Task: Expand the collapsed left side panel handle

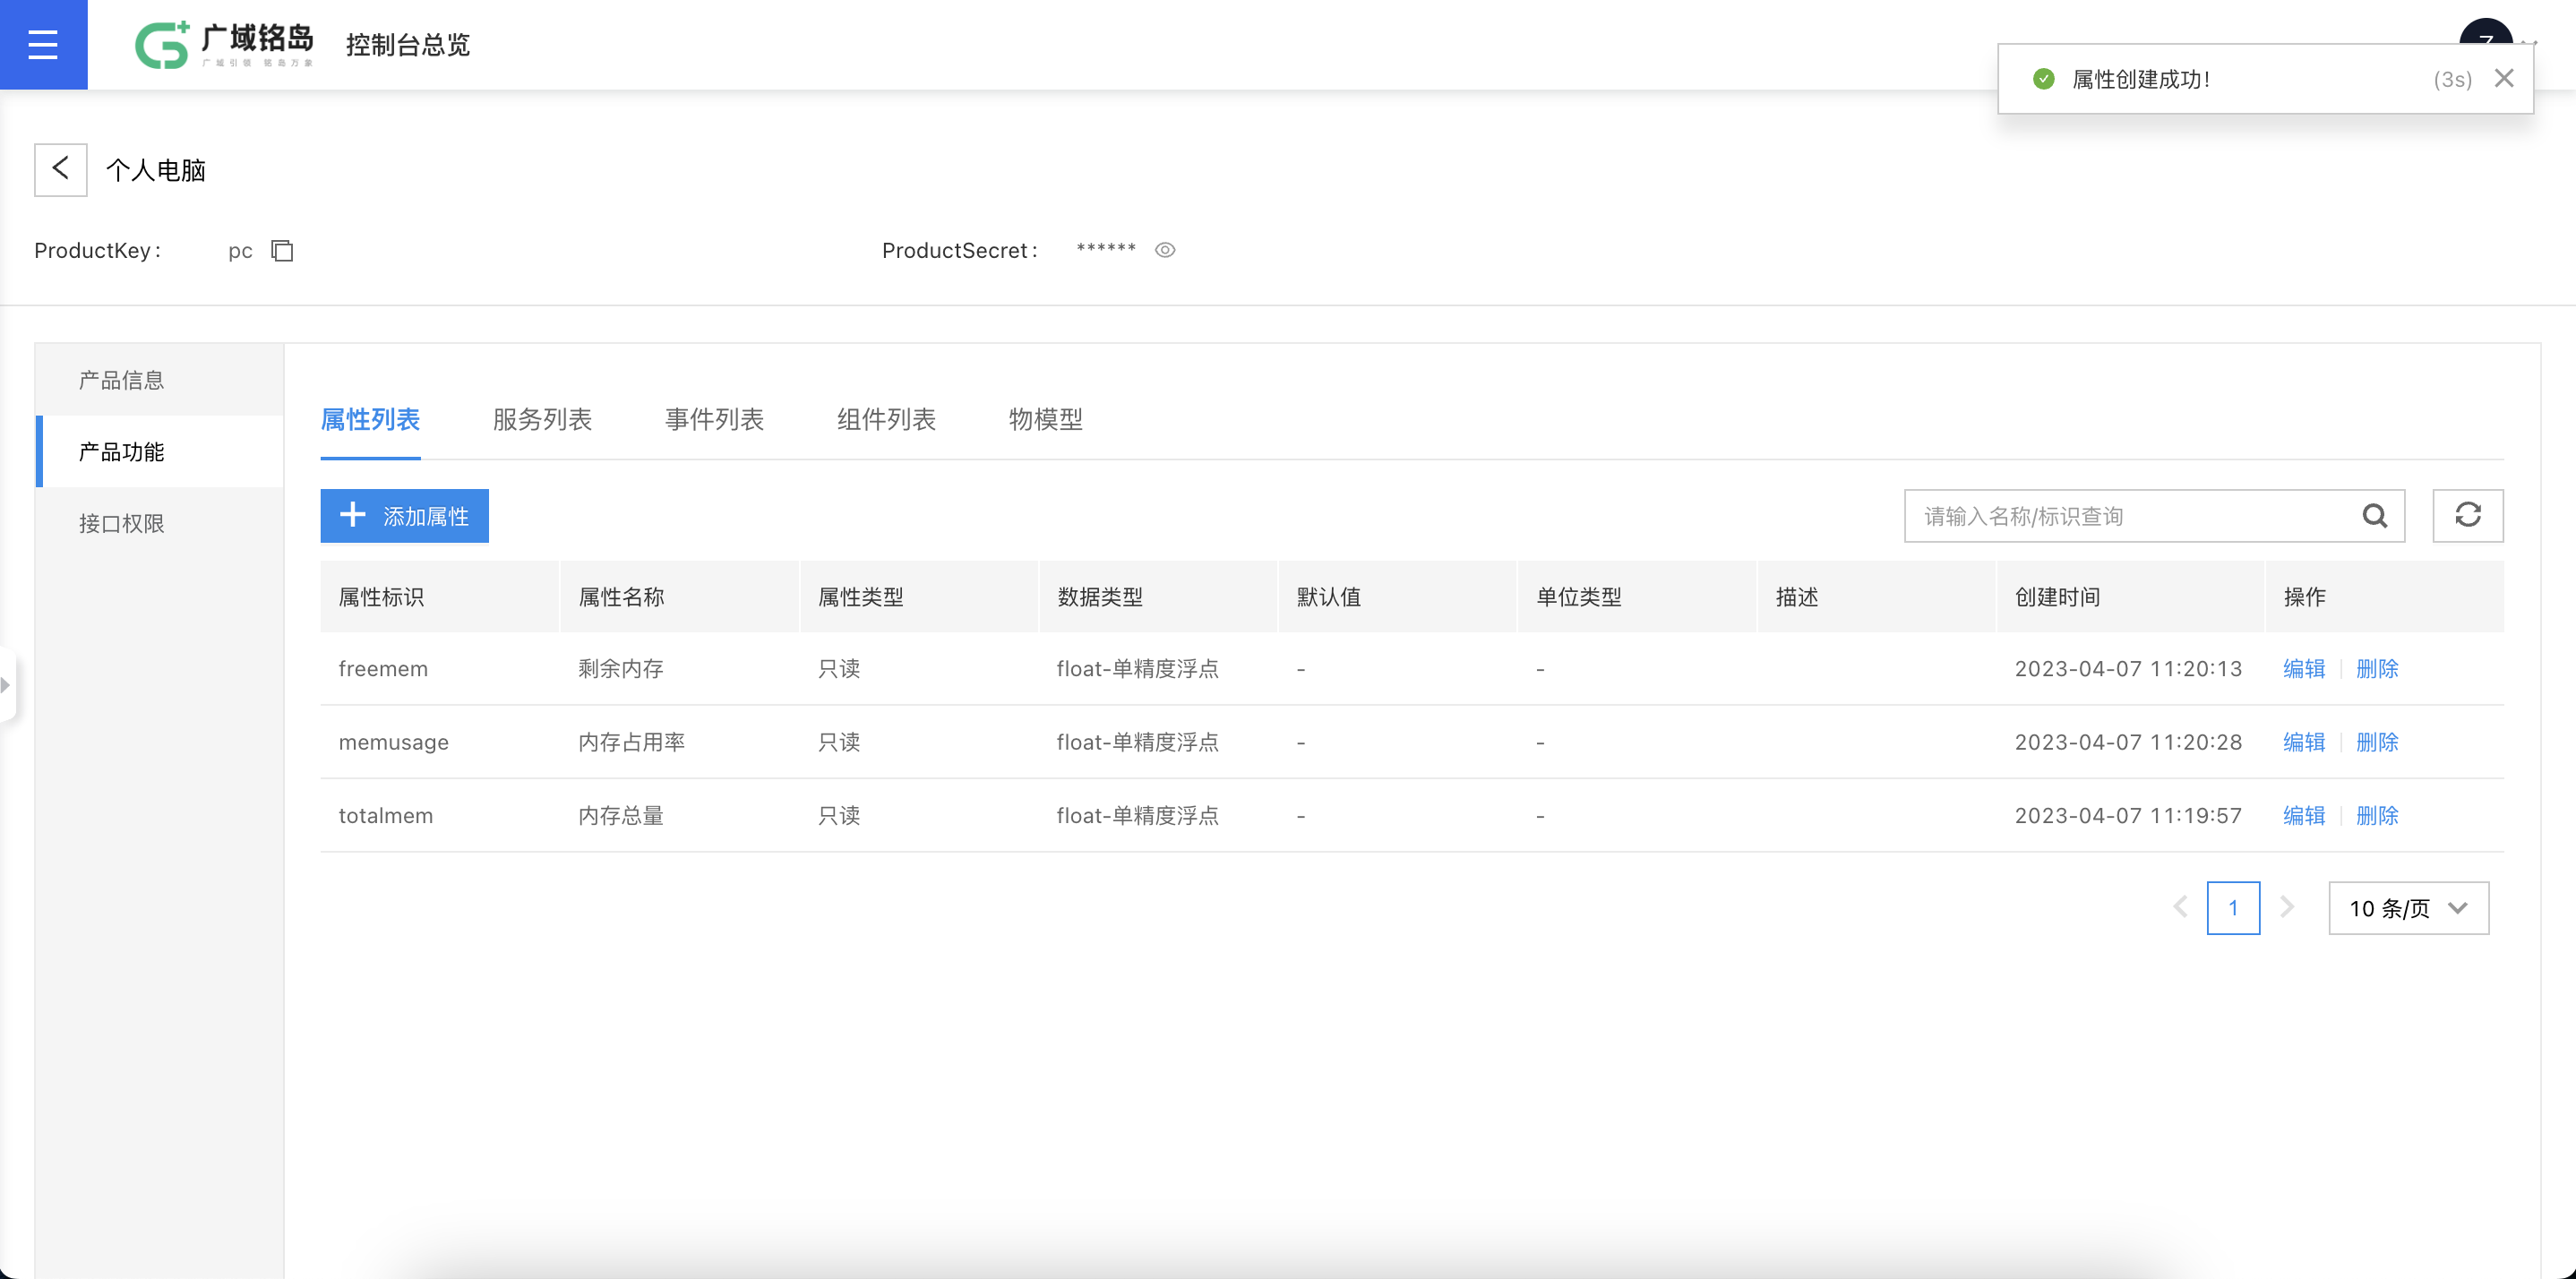Action: click(7, 685)
